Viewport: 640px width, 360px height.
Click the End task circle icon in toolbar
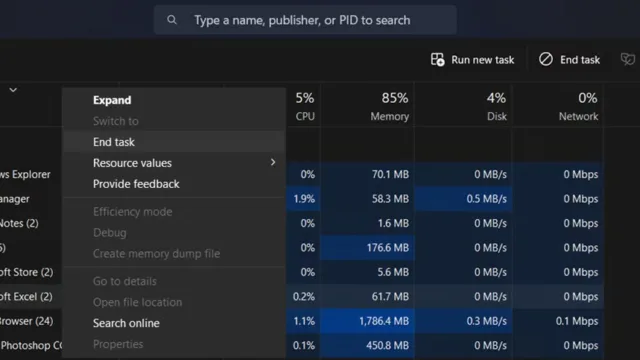pyautogui.click(x=546, y=60)
